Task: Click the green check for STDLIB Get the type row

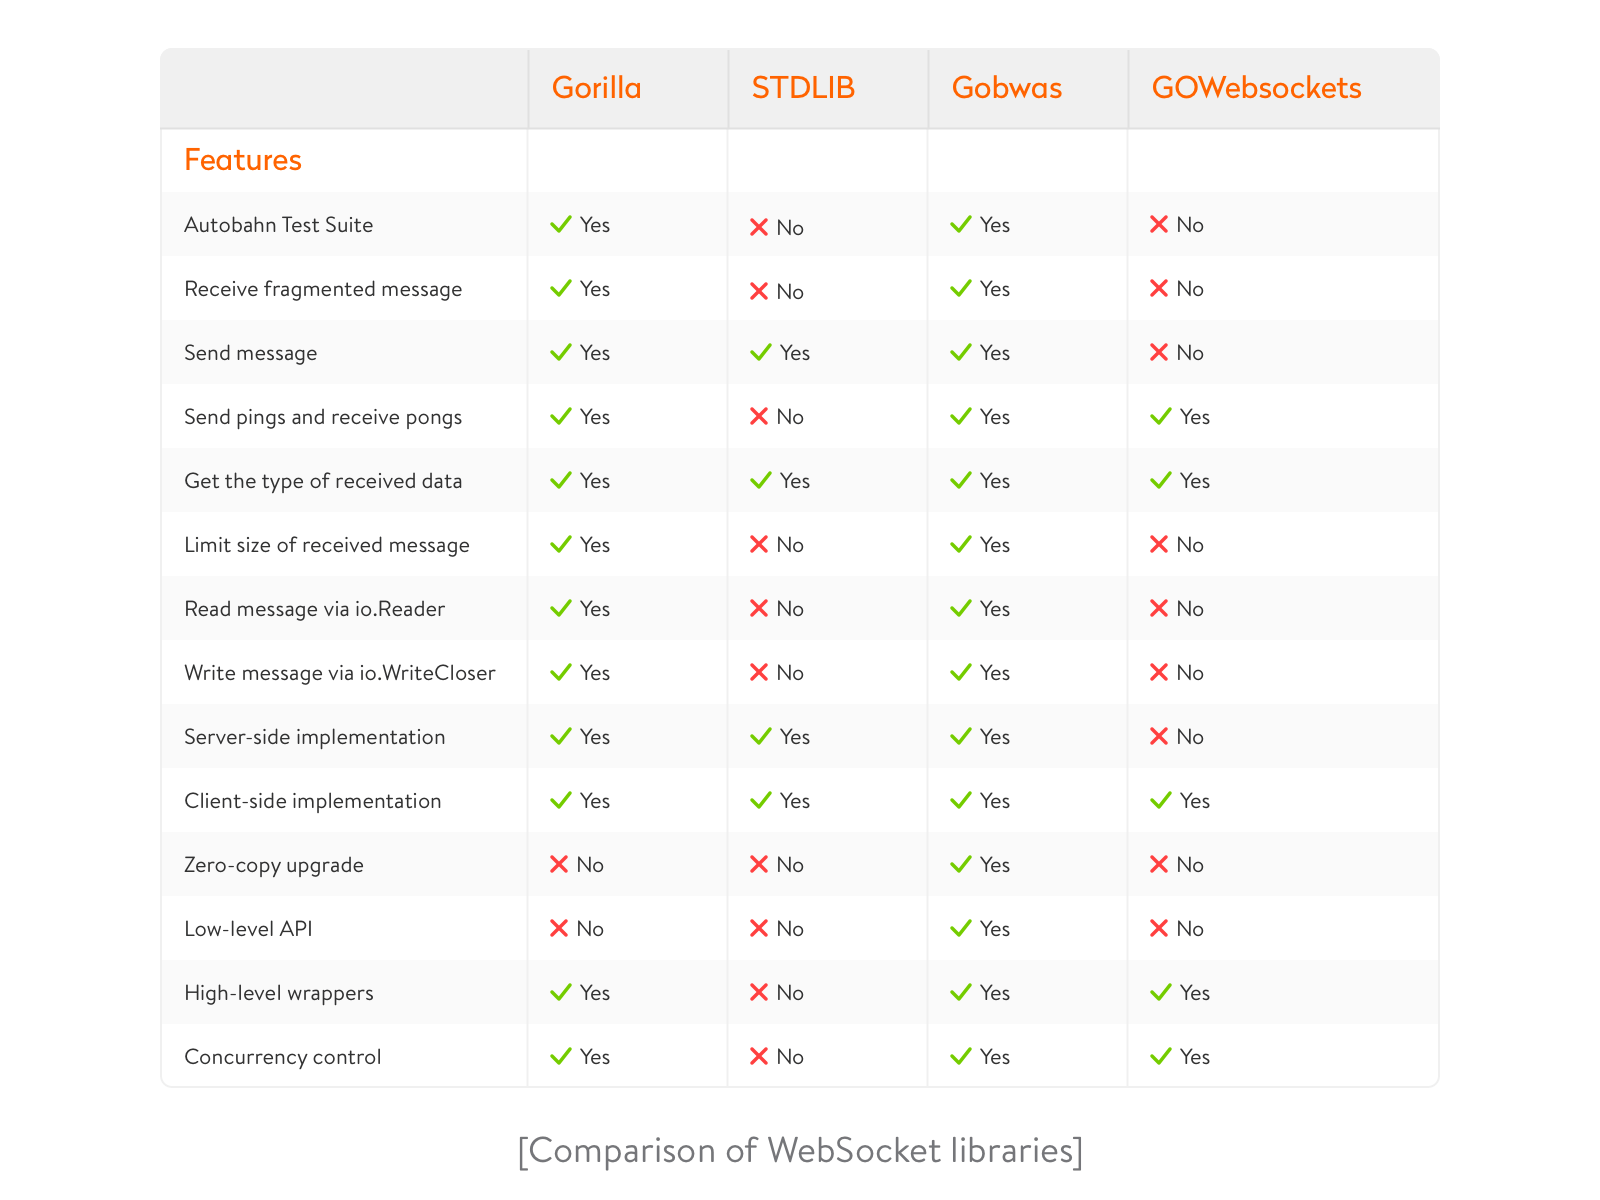Action: (x=761, y=480)
